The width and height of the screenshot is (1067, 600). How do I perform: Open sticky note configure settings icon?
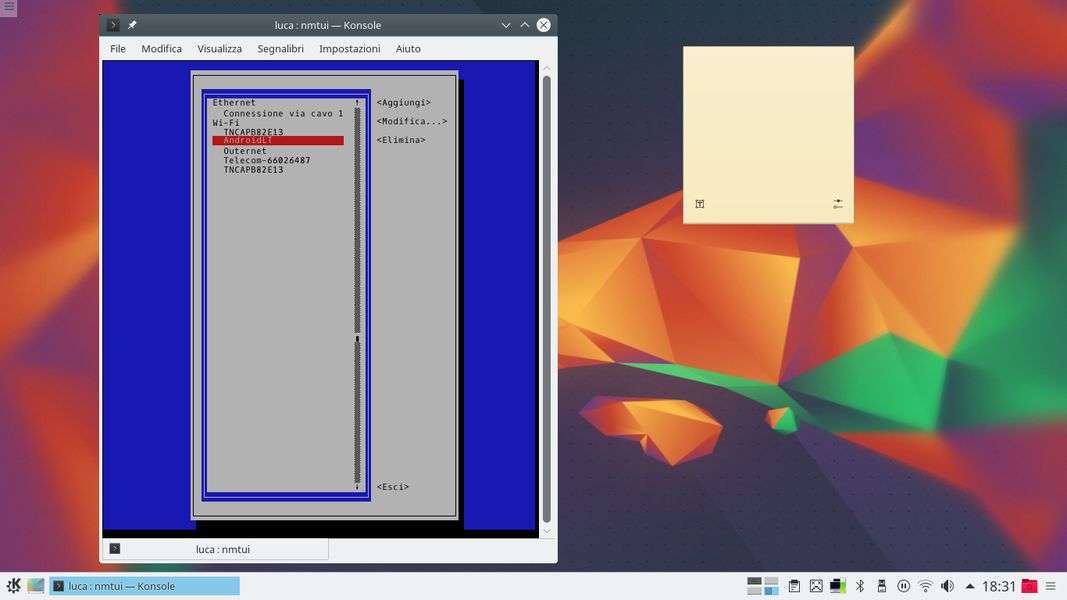837,204
